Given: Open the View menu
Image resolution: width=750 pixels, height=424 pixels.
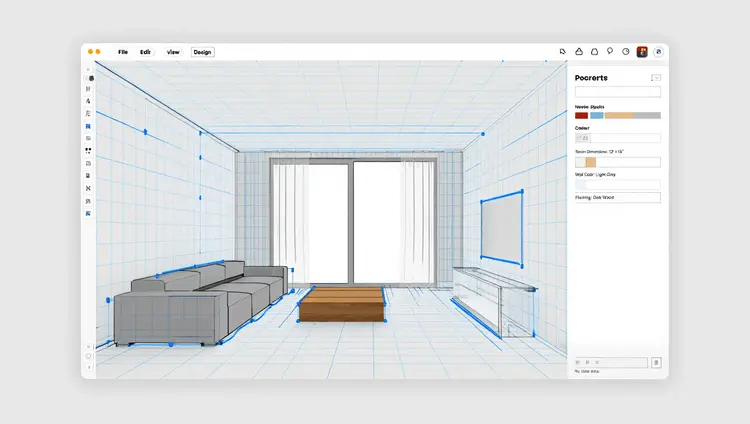Looking at the screenshot, I should [173, 52].
